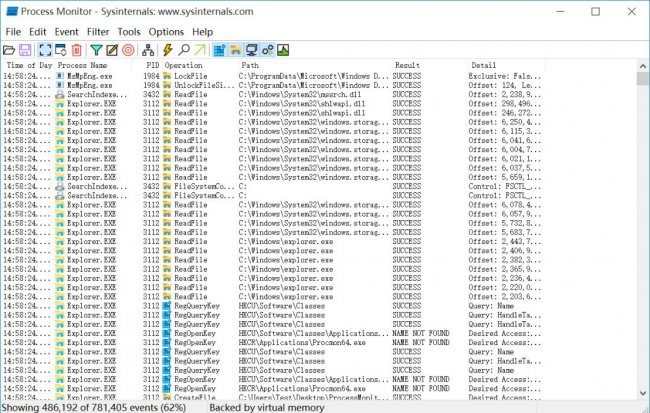Toggle event capture on the toolbar
This screenshot has height=413, width=650.
[45, 50]
